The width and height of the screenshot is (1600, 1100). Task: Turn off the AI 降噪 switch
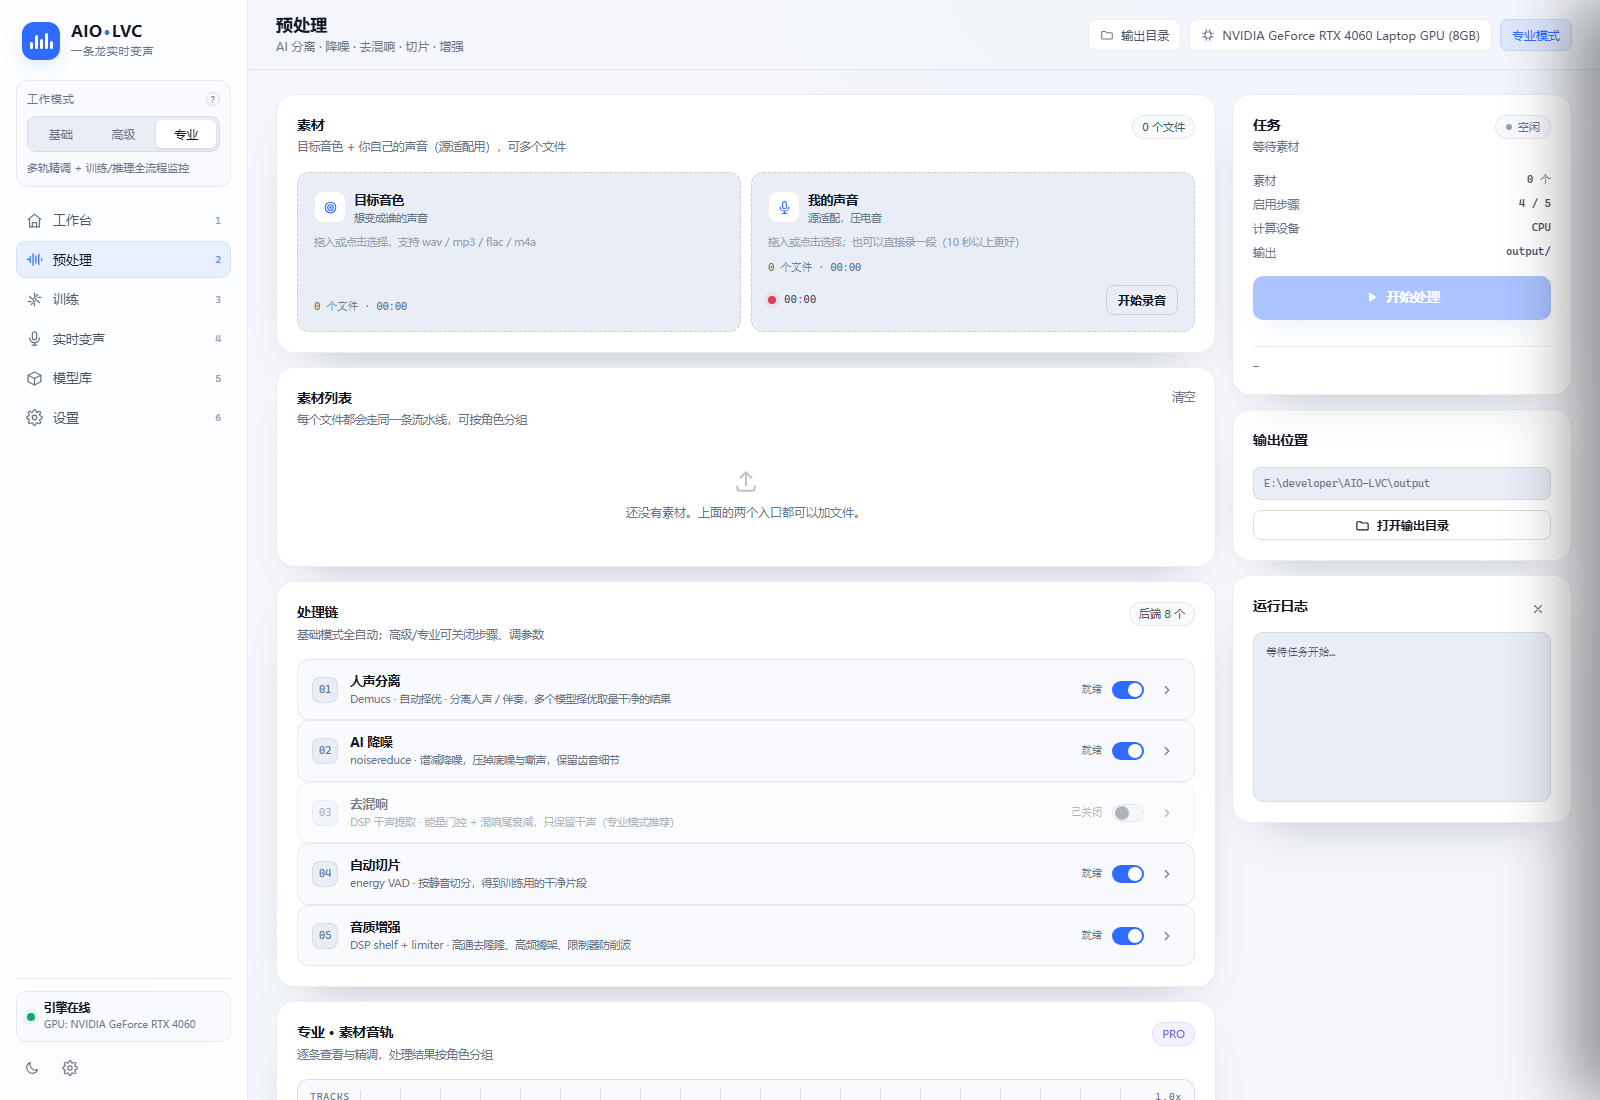[1128, 751]
